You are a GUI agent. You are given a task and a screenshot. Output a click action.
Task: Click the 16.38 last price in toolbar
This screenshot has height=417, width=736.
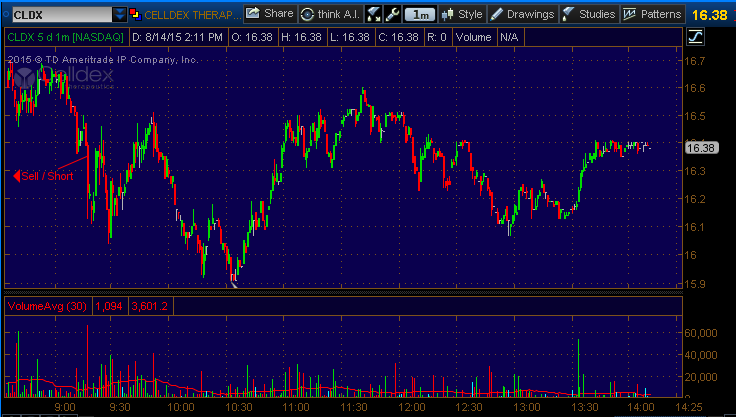[709, 15]
